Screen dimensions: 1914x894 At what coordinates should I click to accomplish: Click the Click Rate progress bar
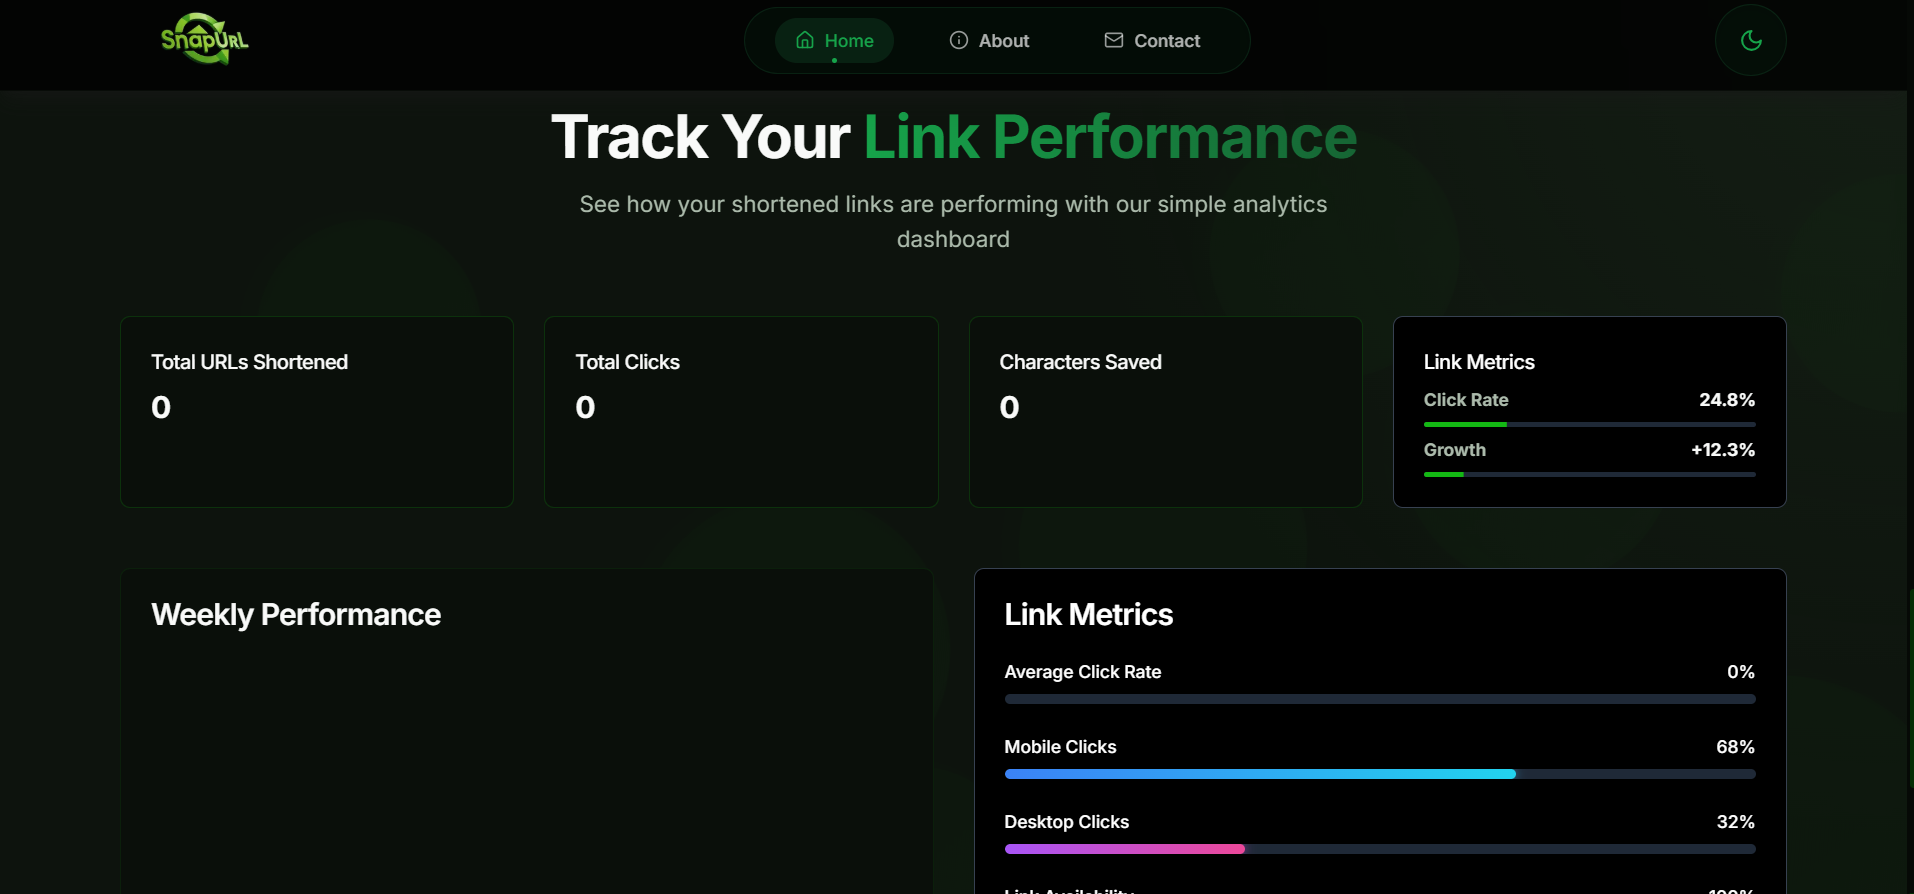click(x=1588, y=425)
